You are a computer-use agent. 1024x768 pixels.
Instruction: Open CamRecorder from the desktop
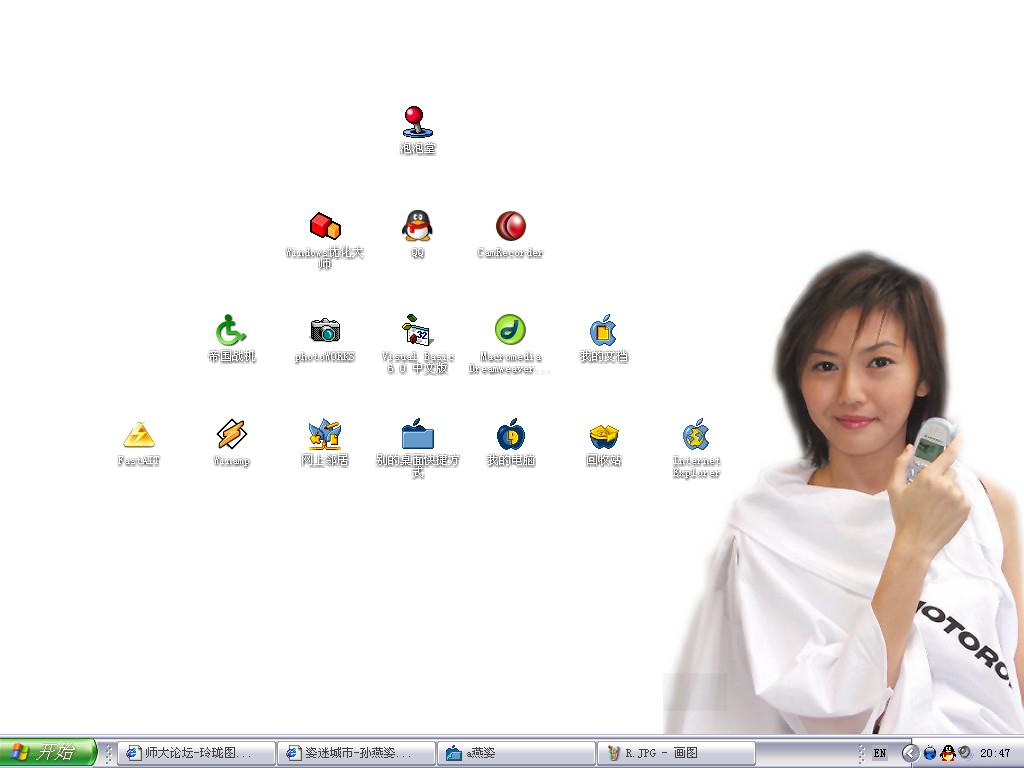point(510,227)
